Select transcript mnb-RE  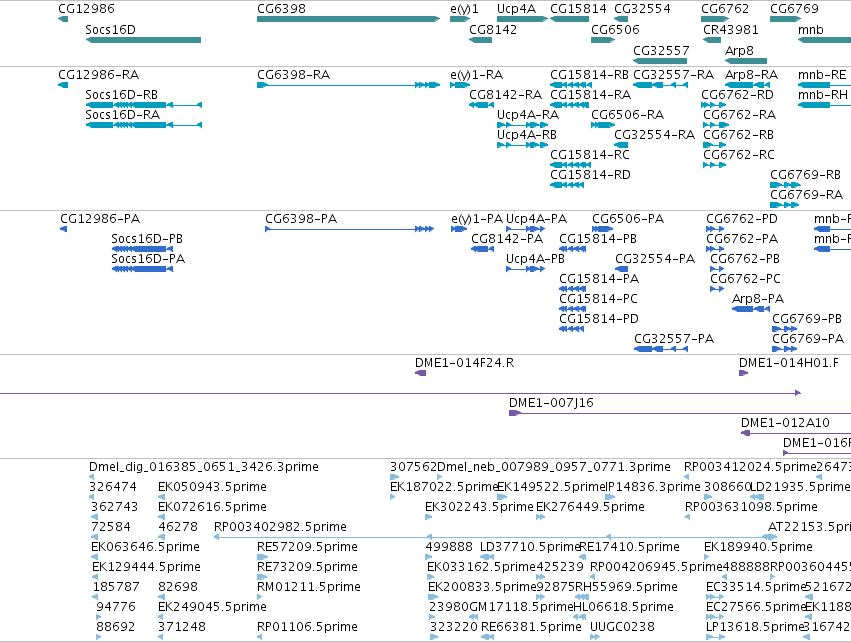[x=824, y=85]
